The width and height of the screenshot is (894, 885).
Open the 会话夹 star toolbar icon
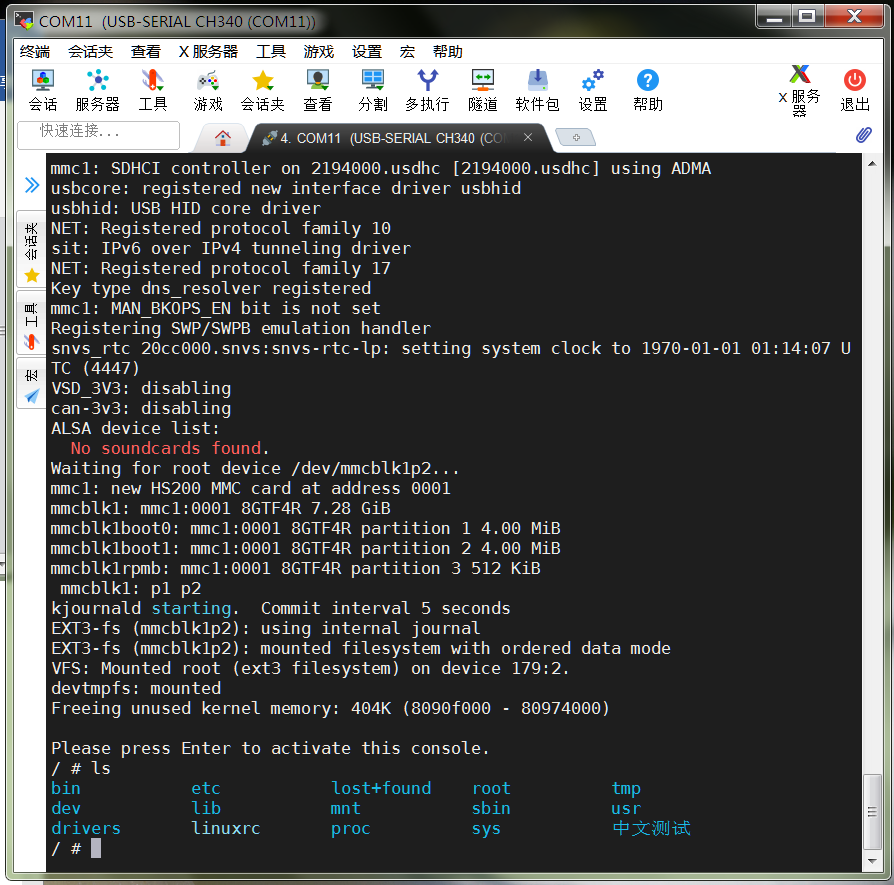(262, 90)
